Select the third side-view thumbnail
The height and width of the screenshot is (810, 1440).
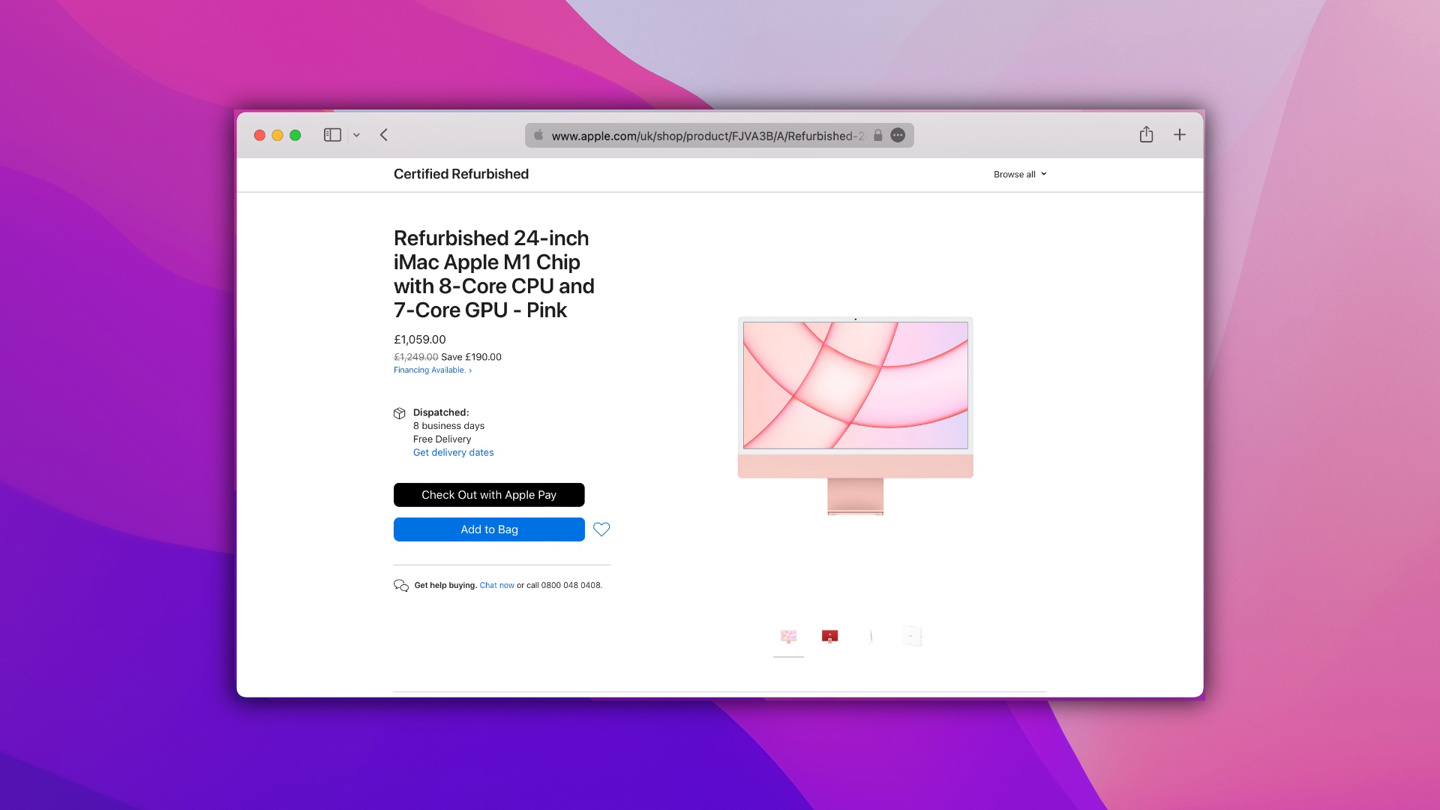point(871,636)
